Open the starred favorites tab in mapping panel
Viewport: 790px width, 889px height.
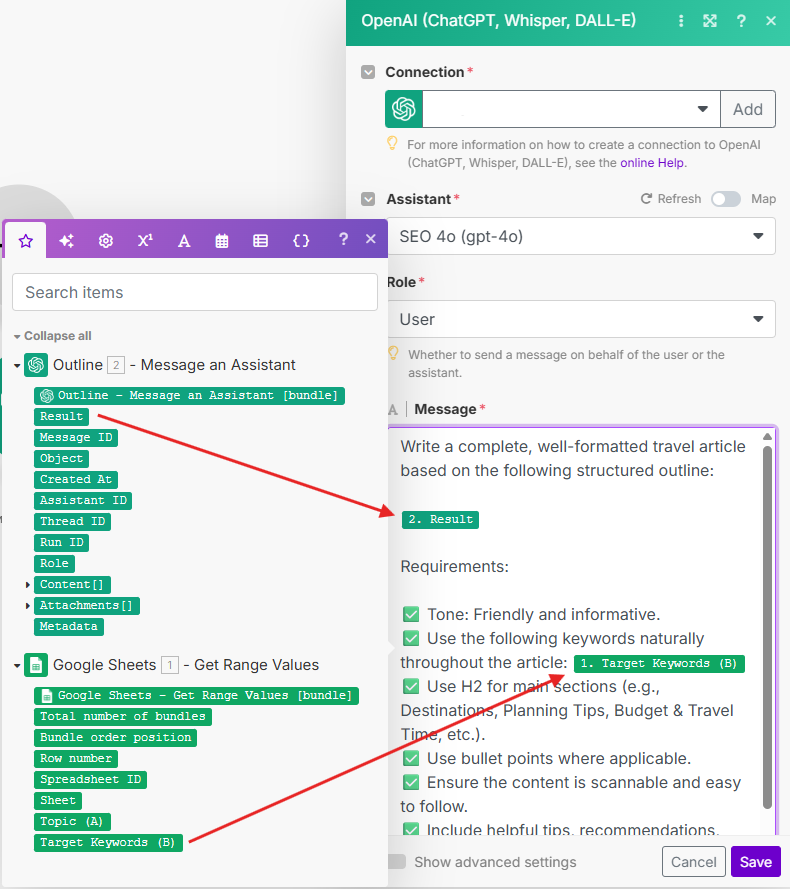tap(26, 241)
